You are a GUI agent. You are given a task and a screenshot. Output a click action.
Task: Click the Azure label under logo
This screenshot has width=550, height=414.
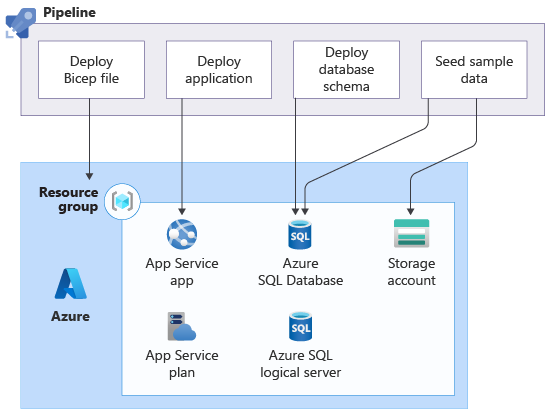pyautogui.click(x=71, y=316)
